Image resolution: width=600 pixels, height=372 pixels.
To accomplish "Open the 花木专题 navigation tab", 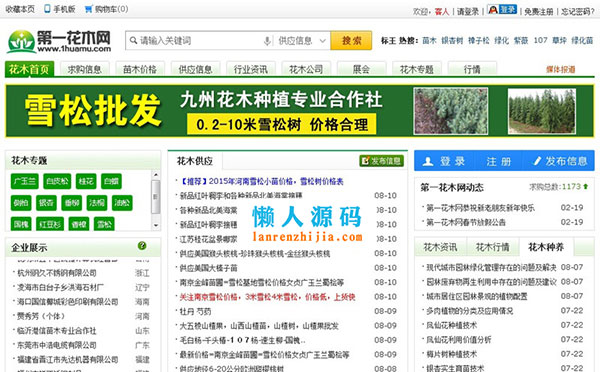I will click(417, 69).
